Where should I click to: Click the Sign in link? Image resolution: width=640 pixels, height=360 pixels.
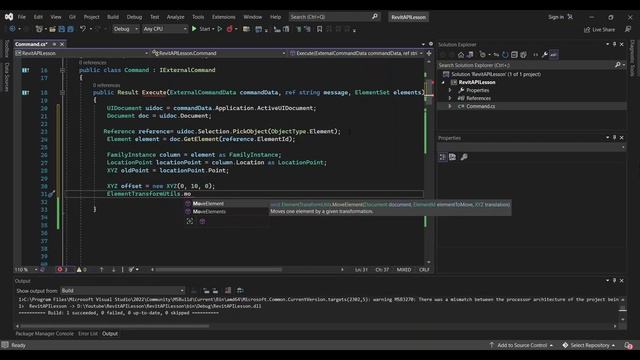556,17
